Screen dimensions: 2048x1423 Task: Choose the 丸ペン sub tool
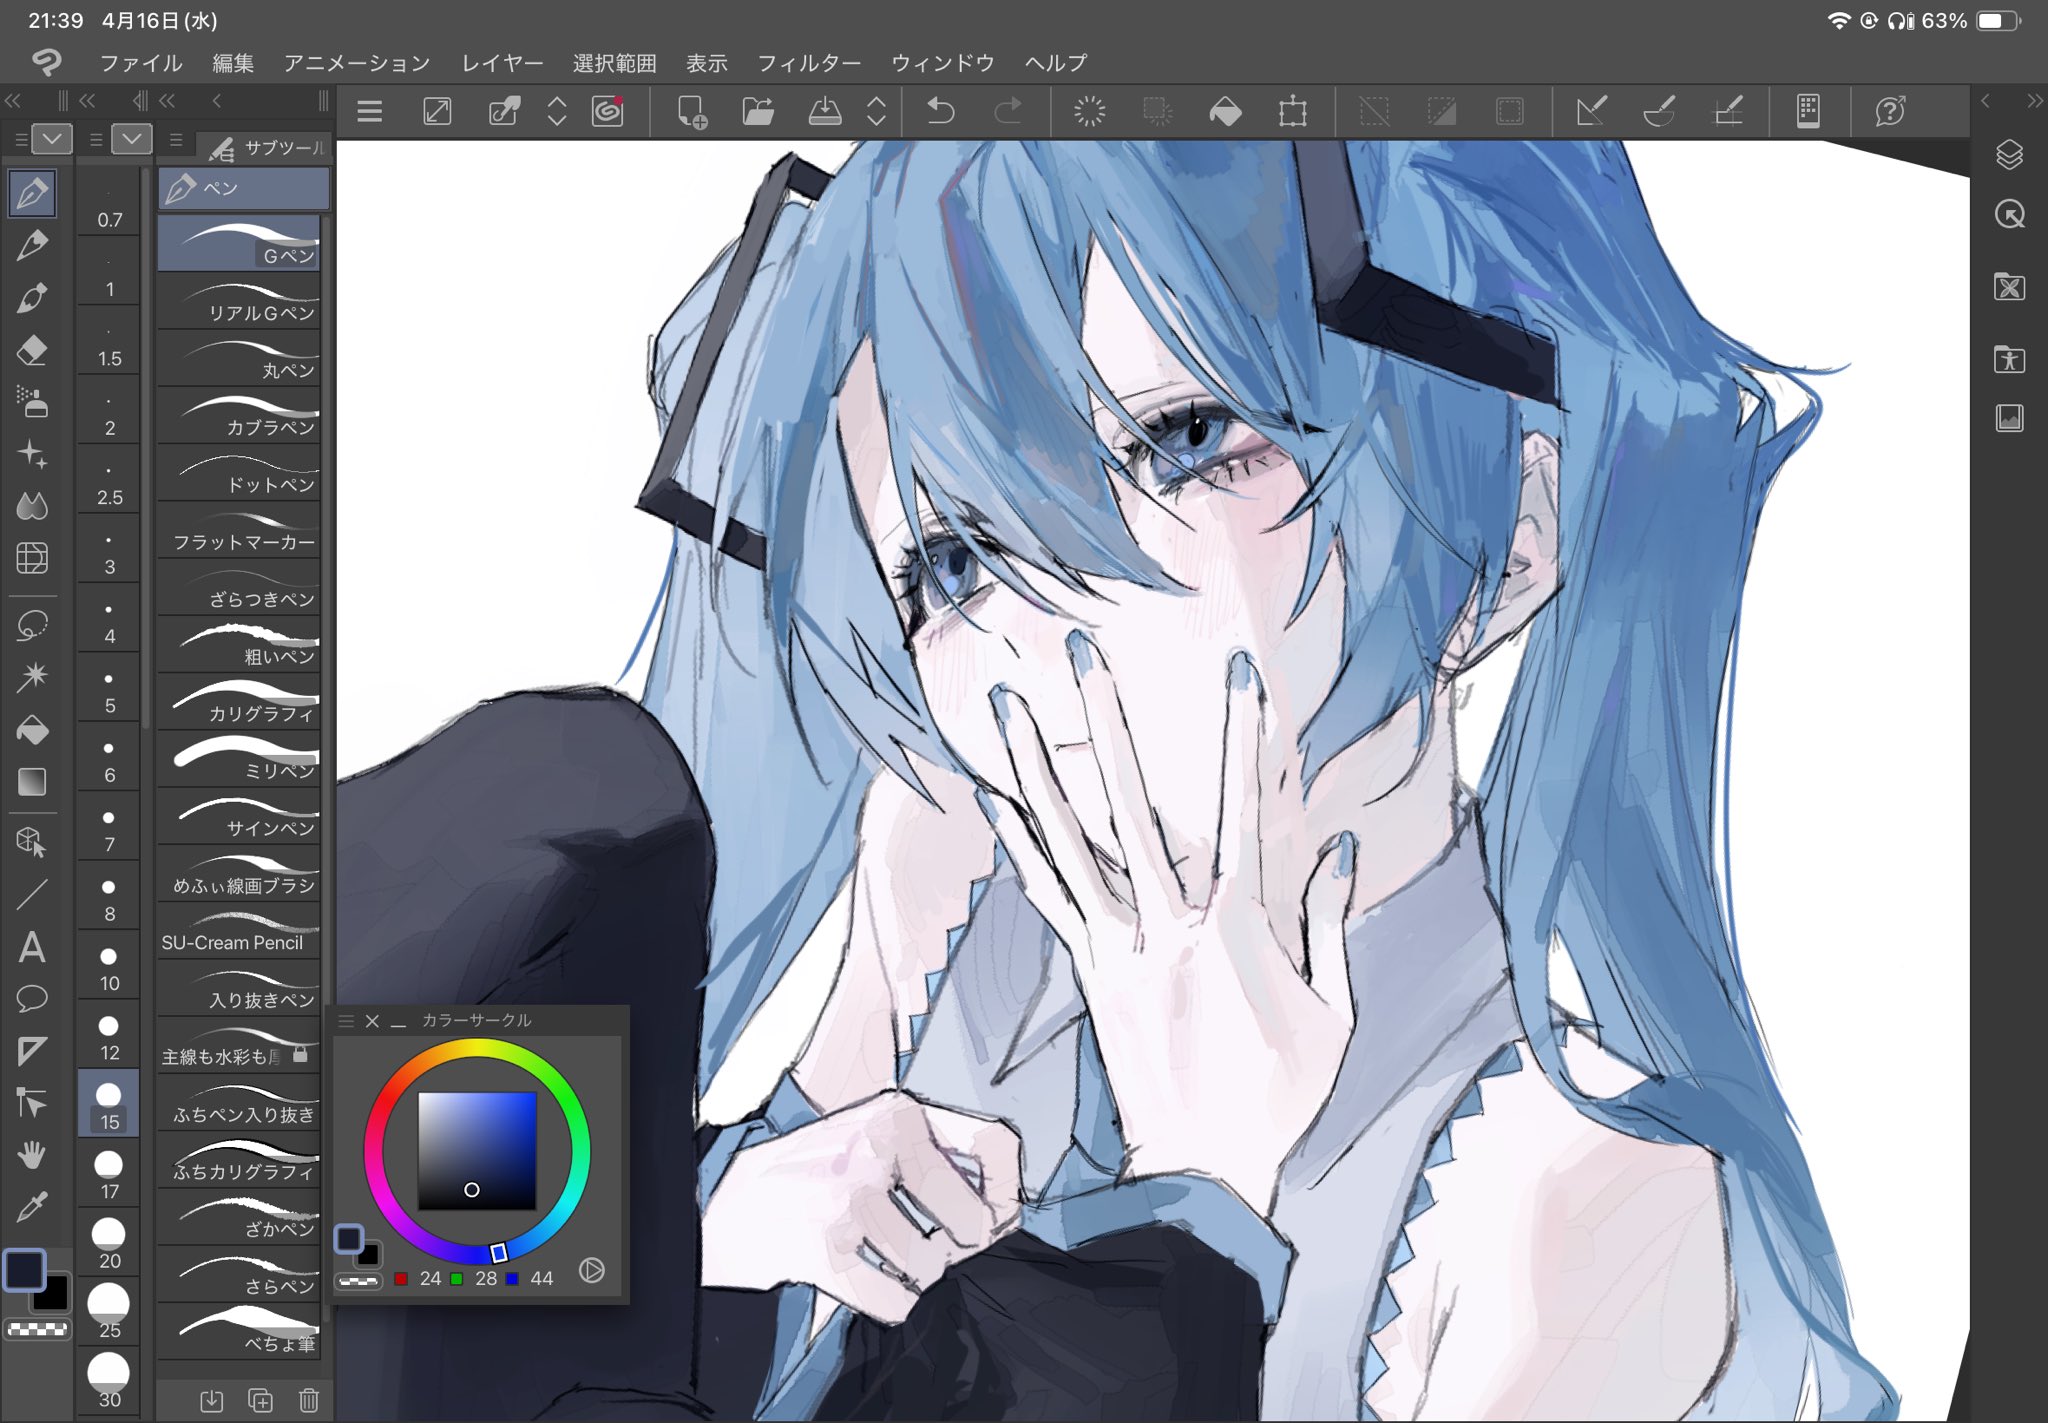click(x=239, y=358)
